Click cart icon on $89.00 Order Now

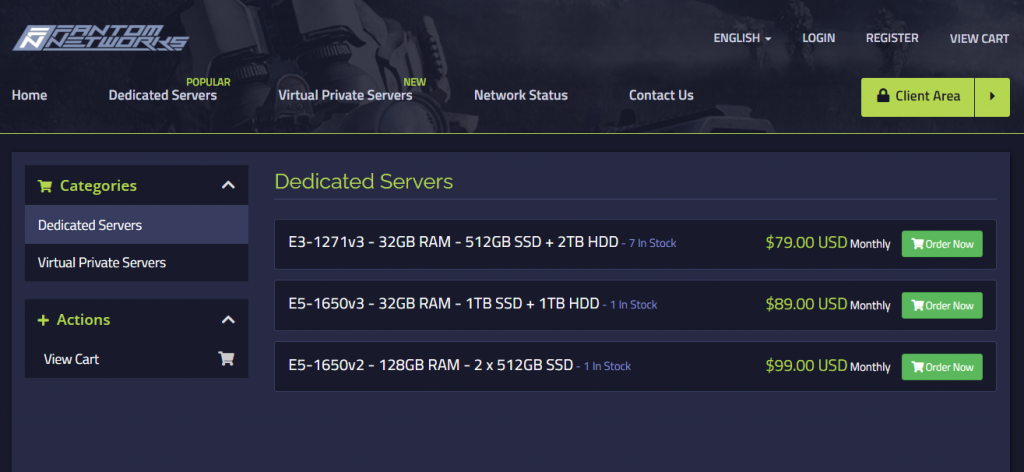918,306
